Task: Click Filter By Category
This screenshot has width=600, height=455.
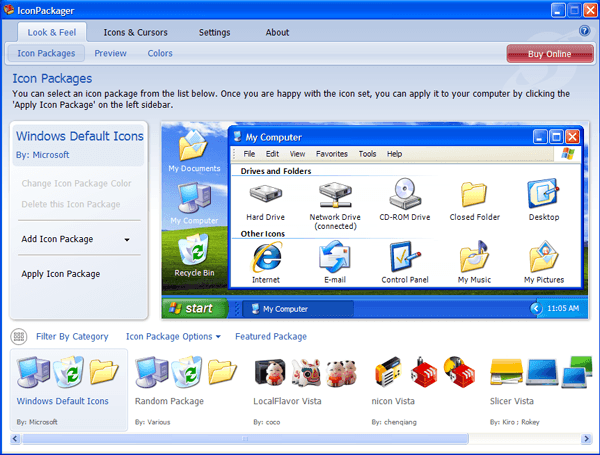Action: point(72,336)
